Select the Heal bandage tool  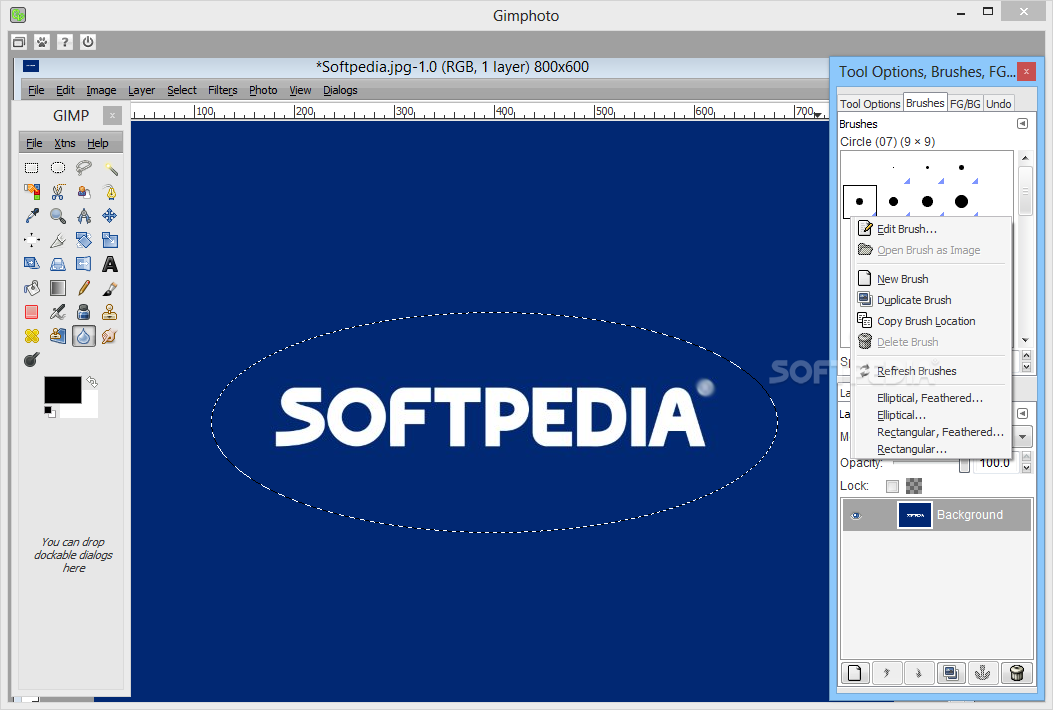pyautogui.click(x=32, y=336)
